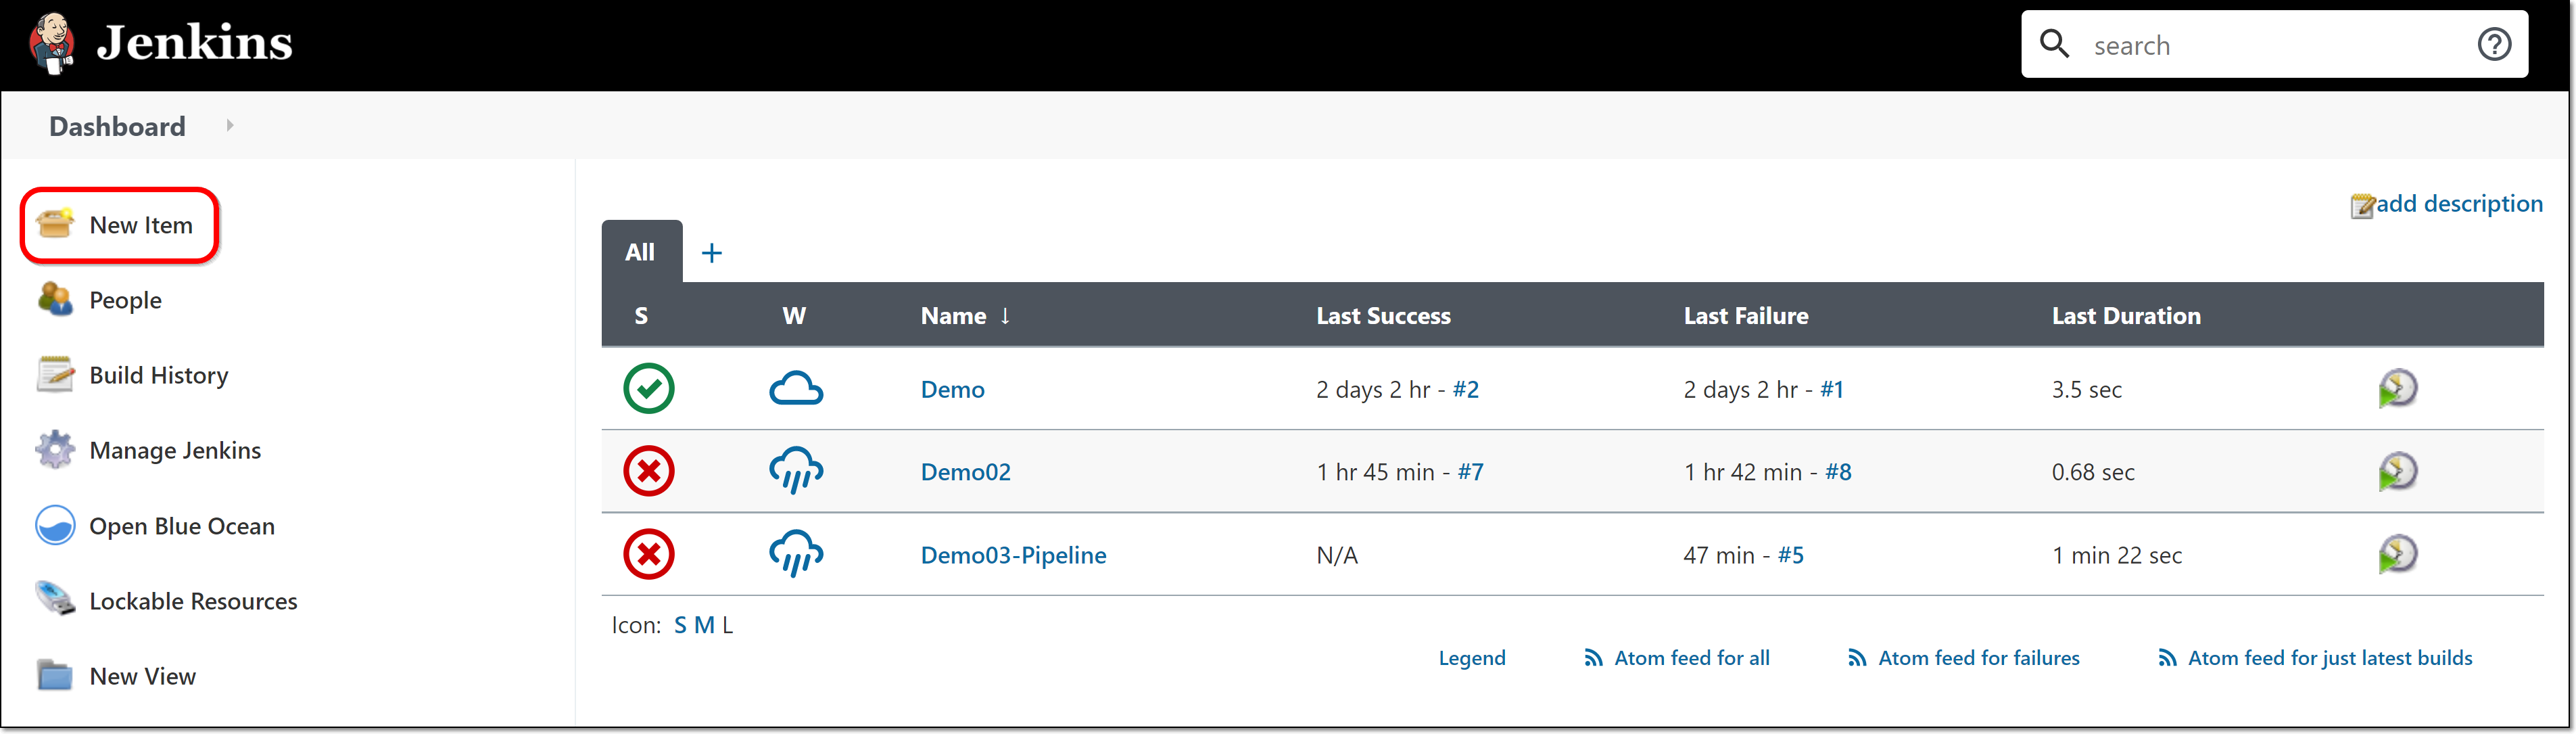Open Demo last success build #2
The height and width of the screenshot is (734, 2576).
1465,389
